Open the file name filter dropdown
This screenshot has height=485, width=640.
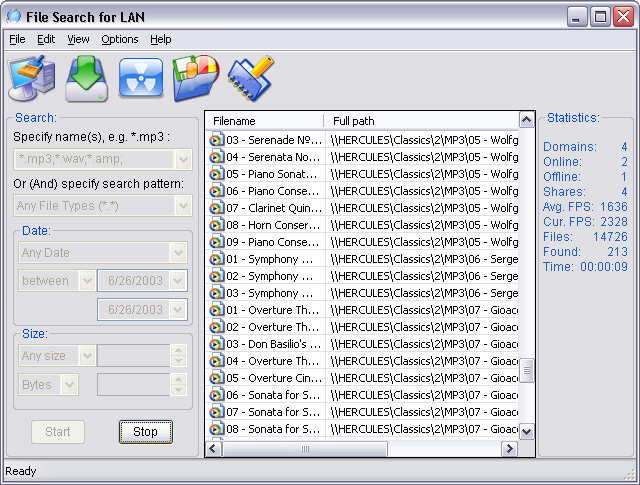(x=183, y=160)
